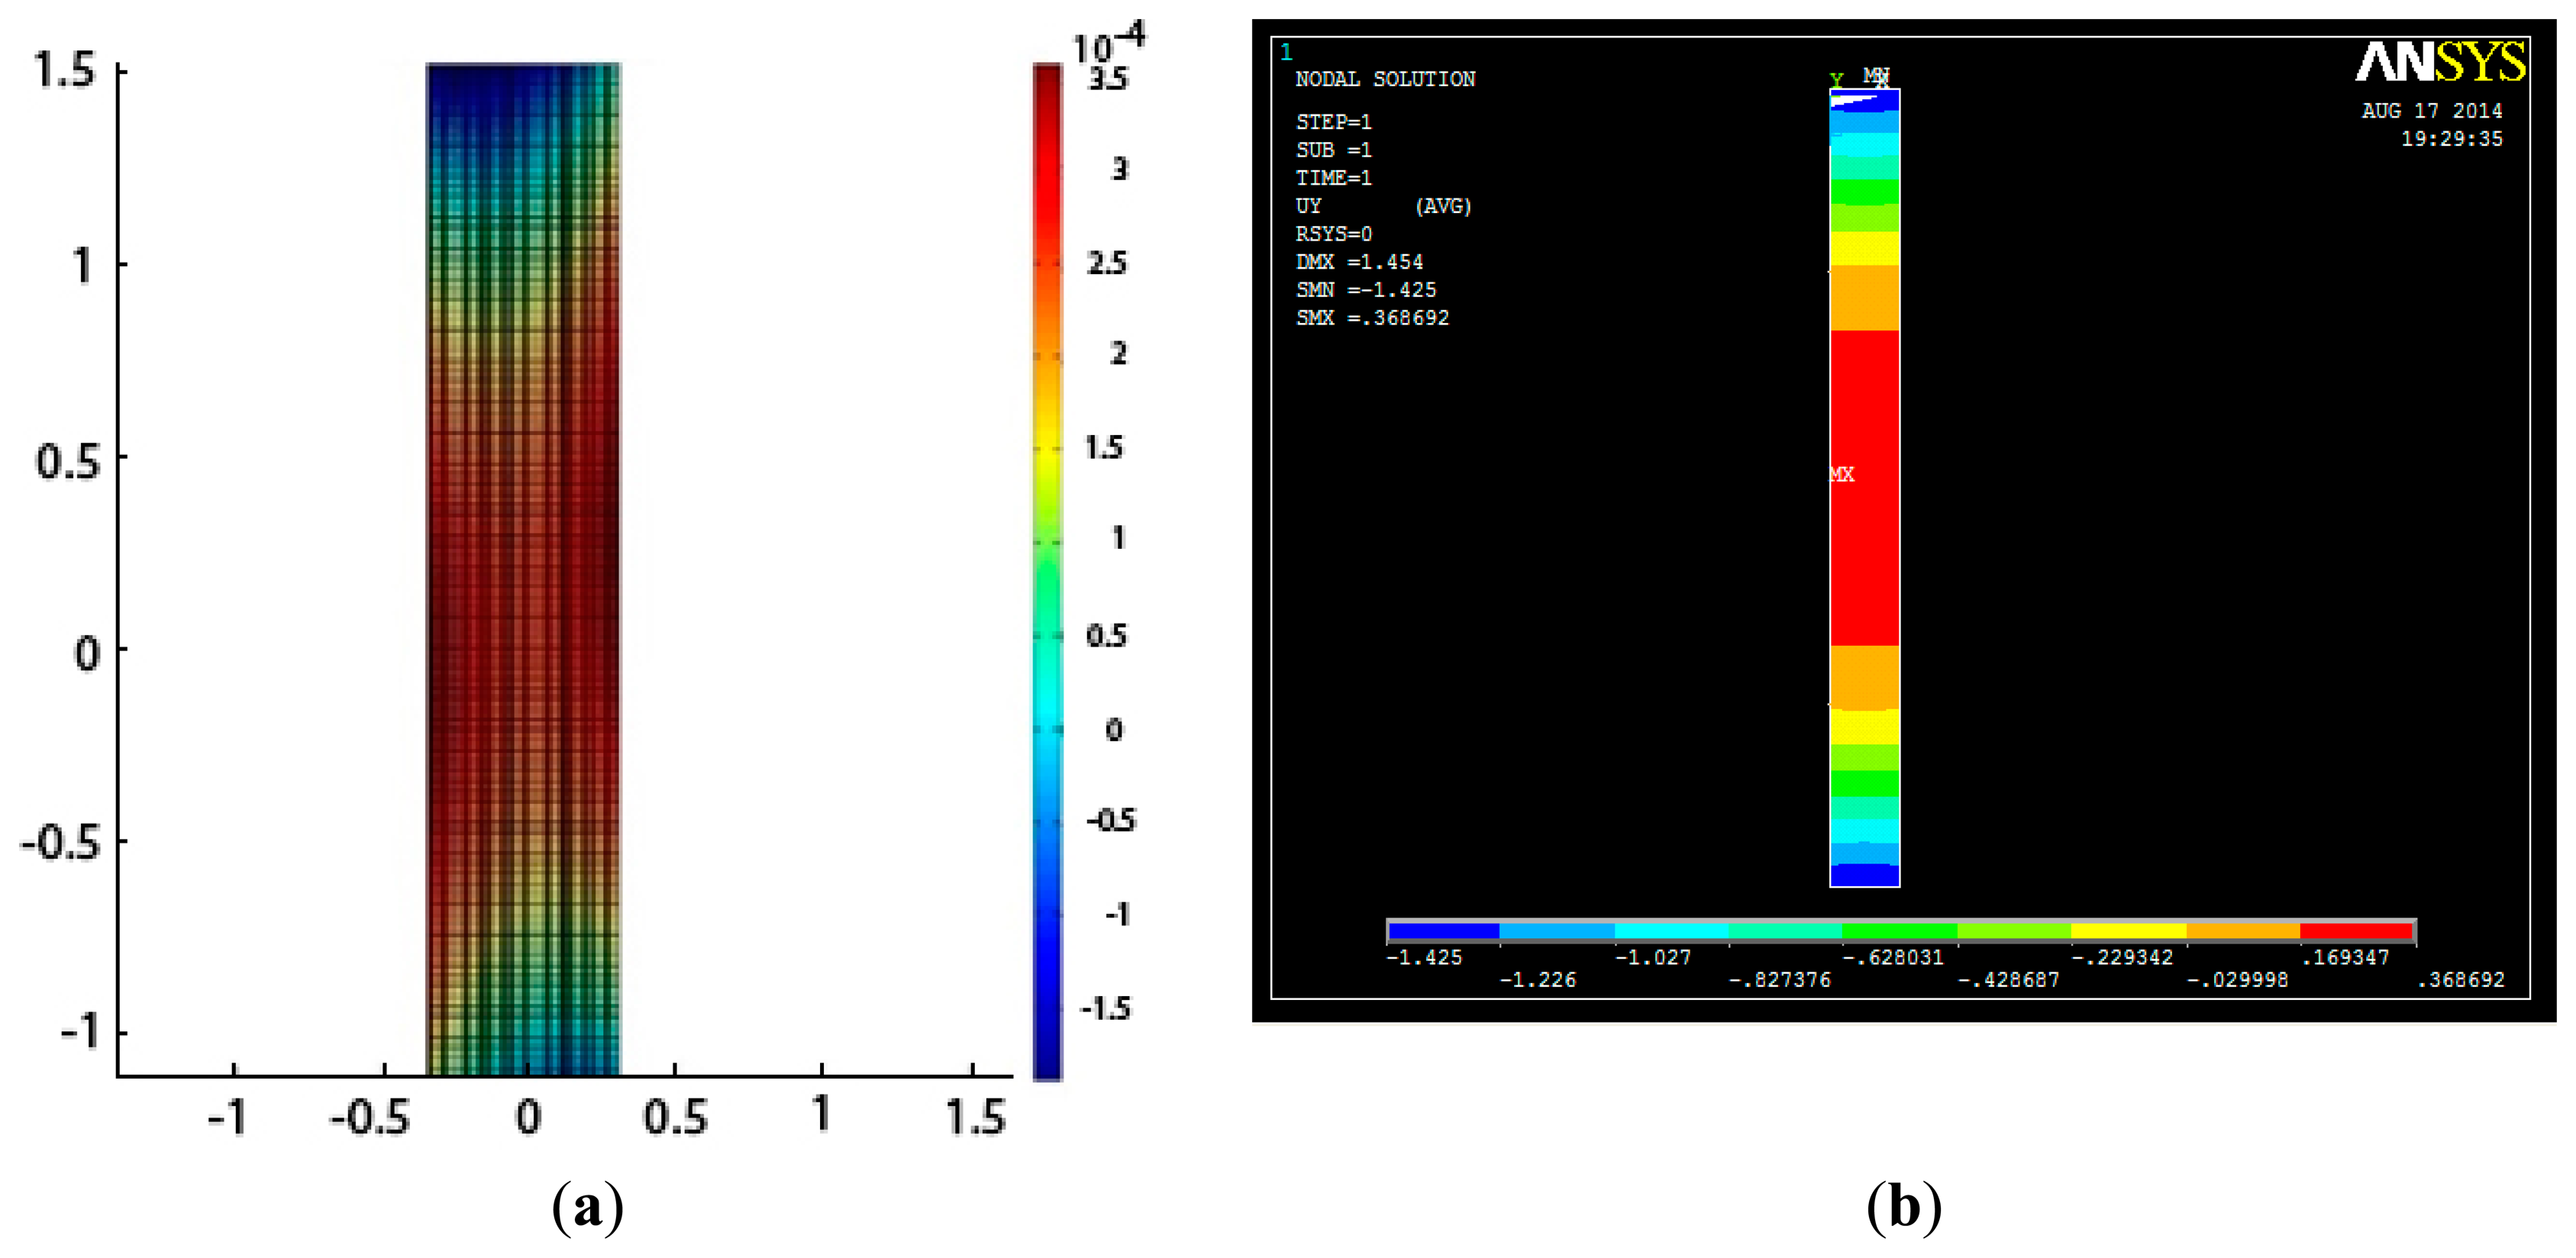Select the dark blue ANSYS legend segment
Viewport: 2576px width, 1258px height.
click(x=1444, y=931)
